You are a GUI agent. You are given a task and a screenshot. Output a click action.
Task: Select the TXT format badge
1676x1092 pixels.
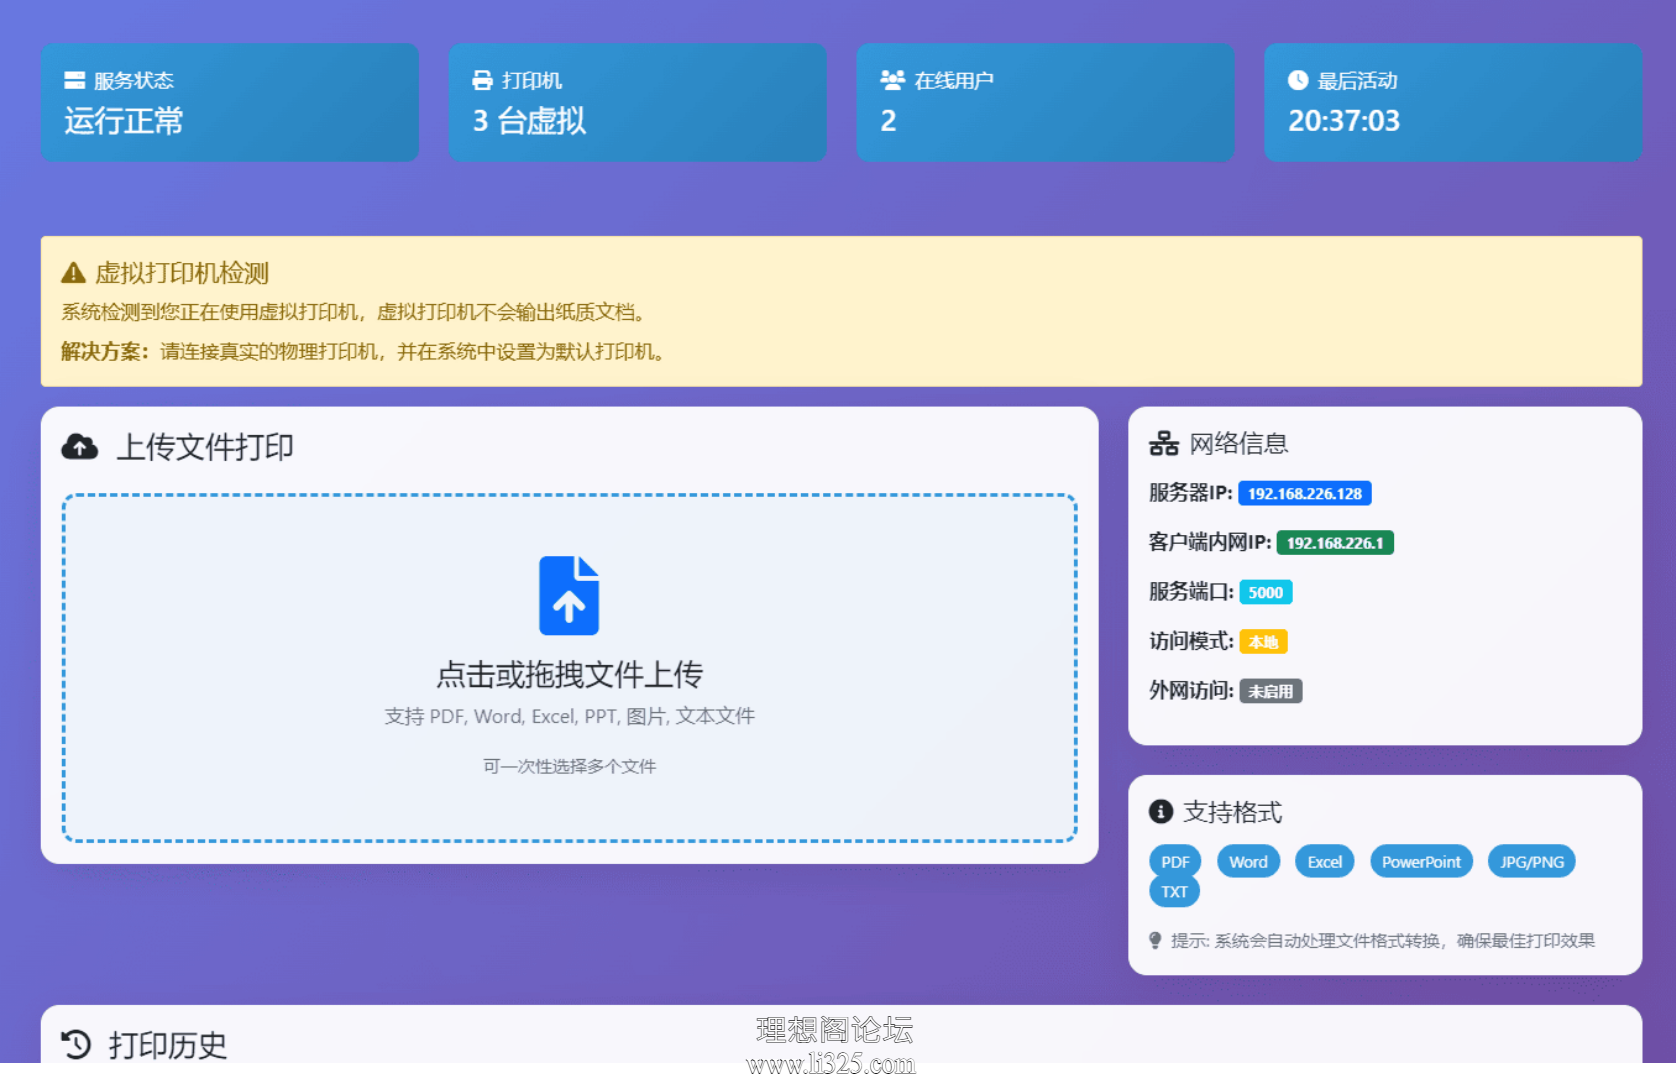pyautogui.click(x=1174, y=892)
